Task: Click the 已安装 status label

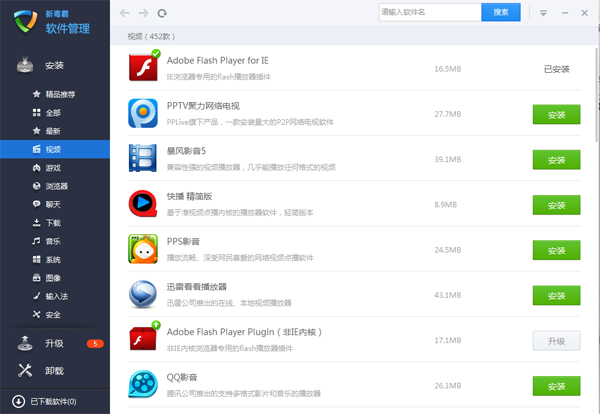Action: pos(557,69)
